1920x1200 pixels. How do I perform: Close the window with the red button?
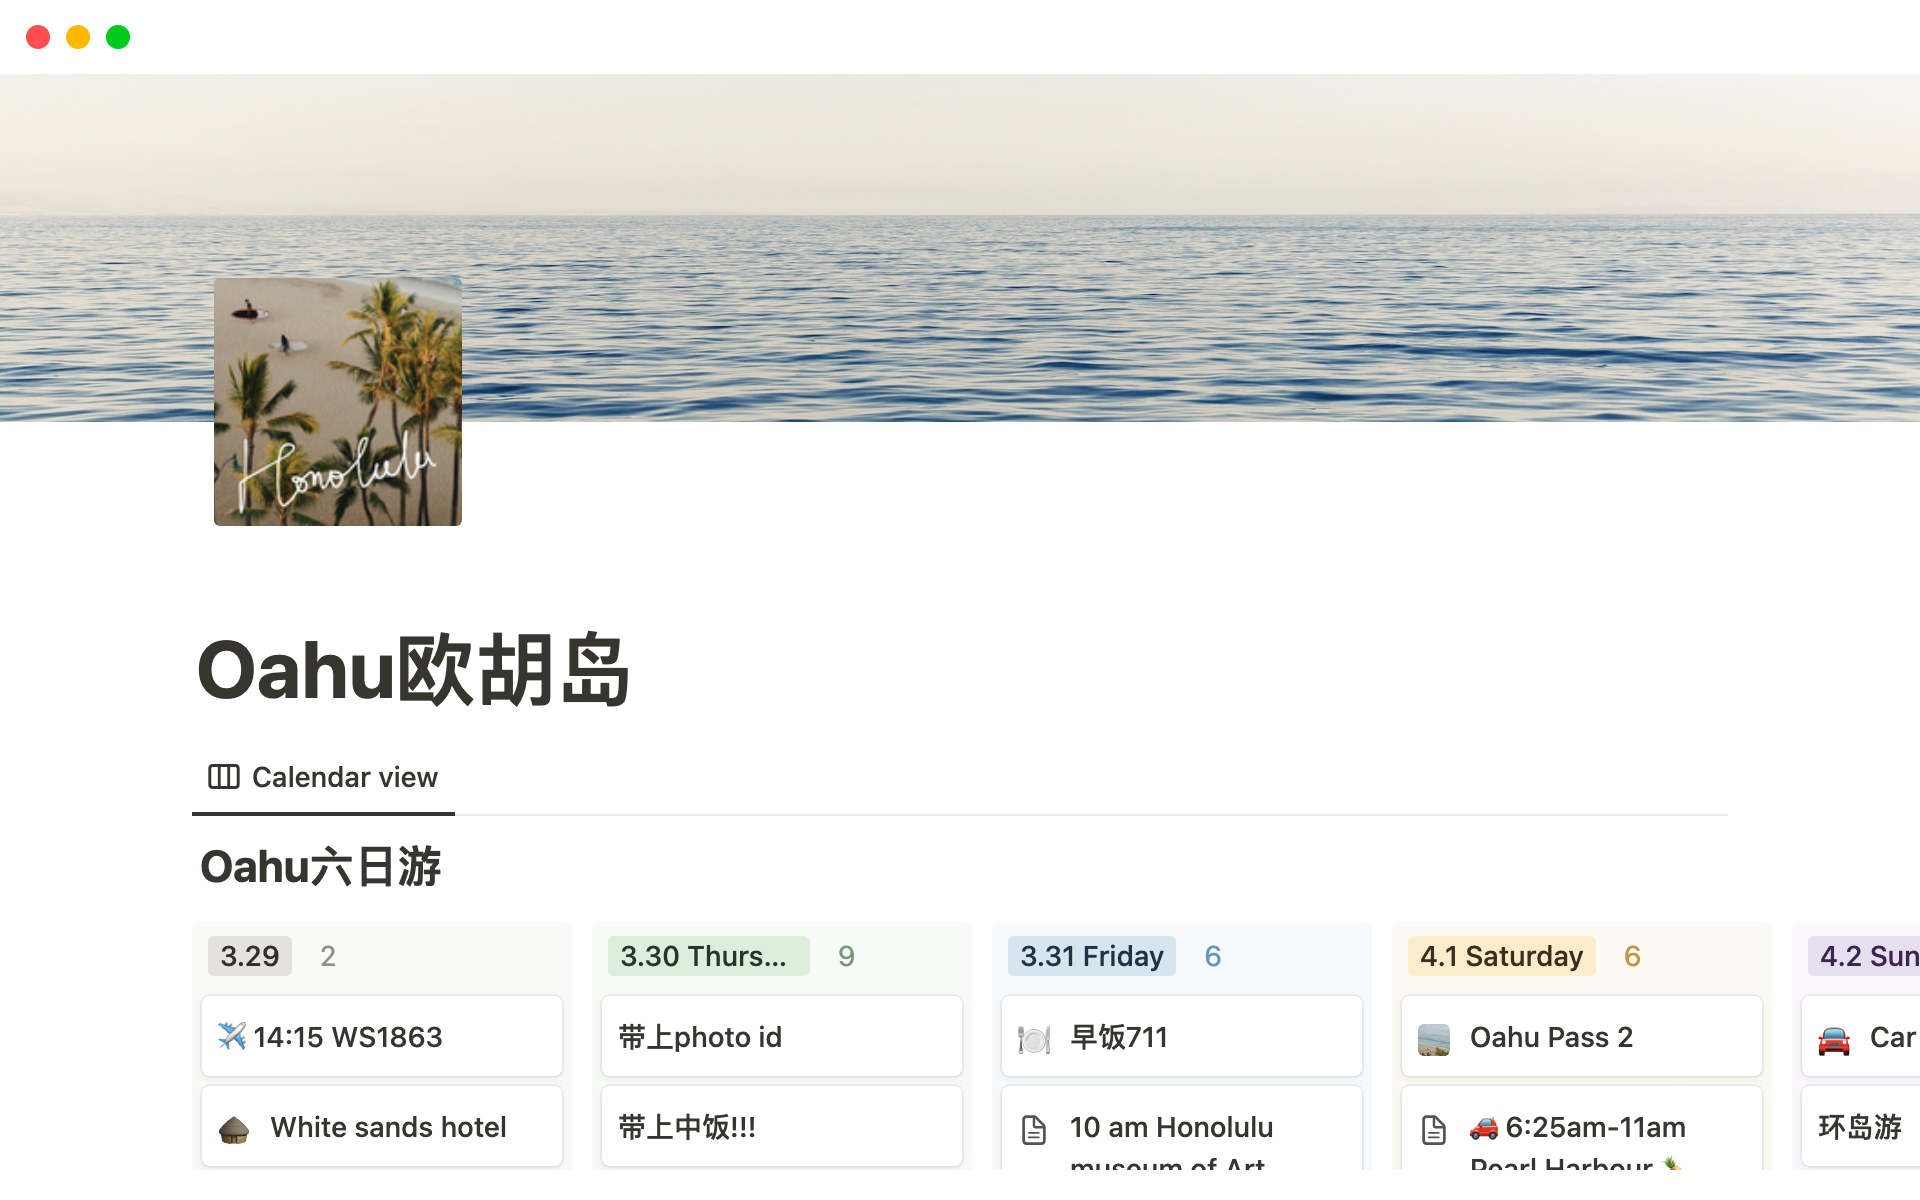coord(38,37)
